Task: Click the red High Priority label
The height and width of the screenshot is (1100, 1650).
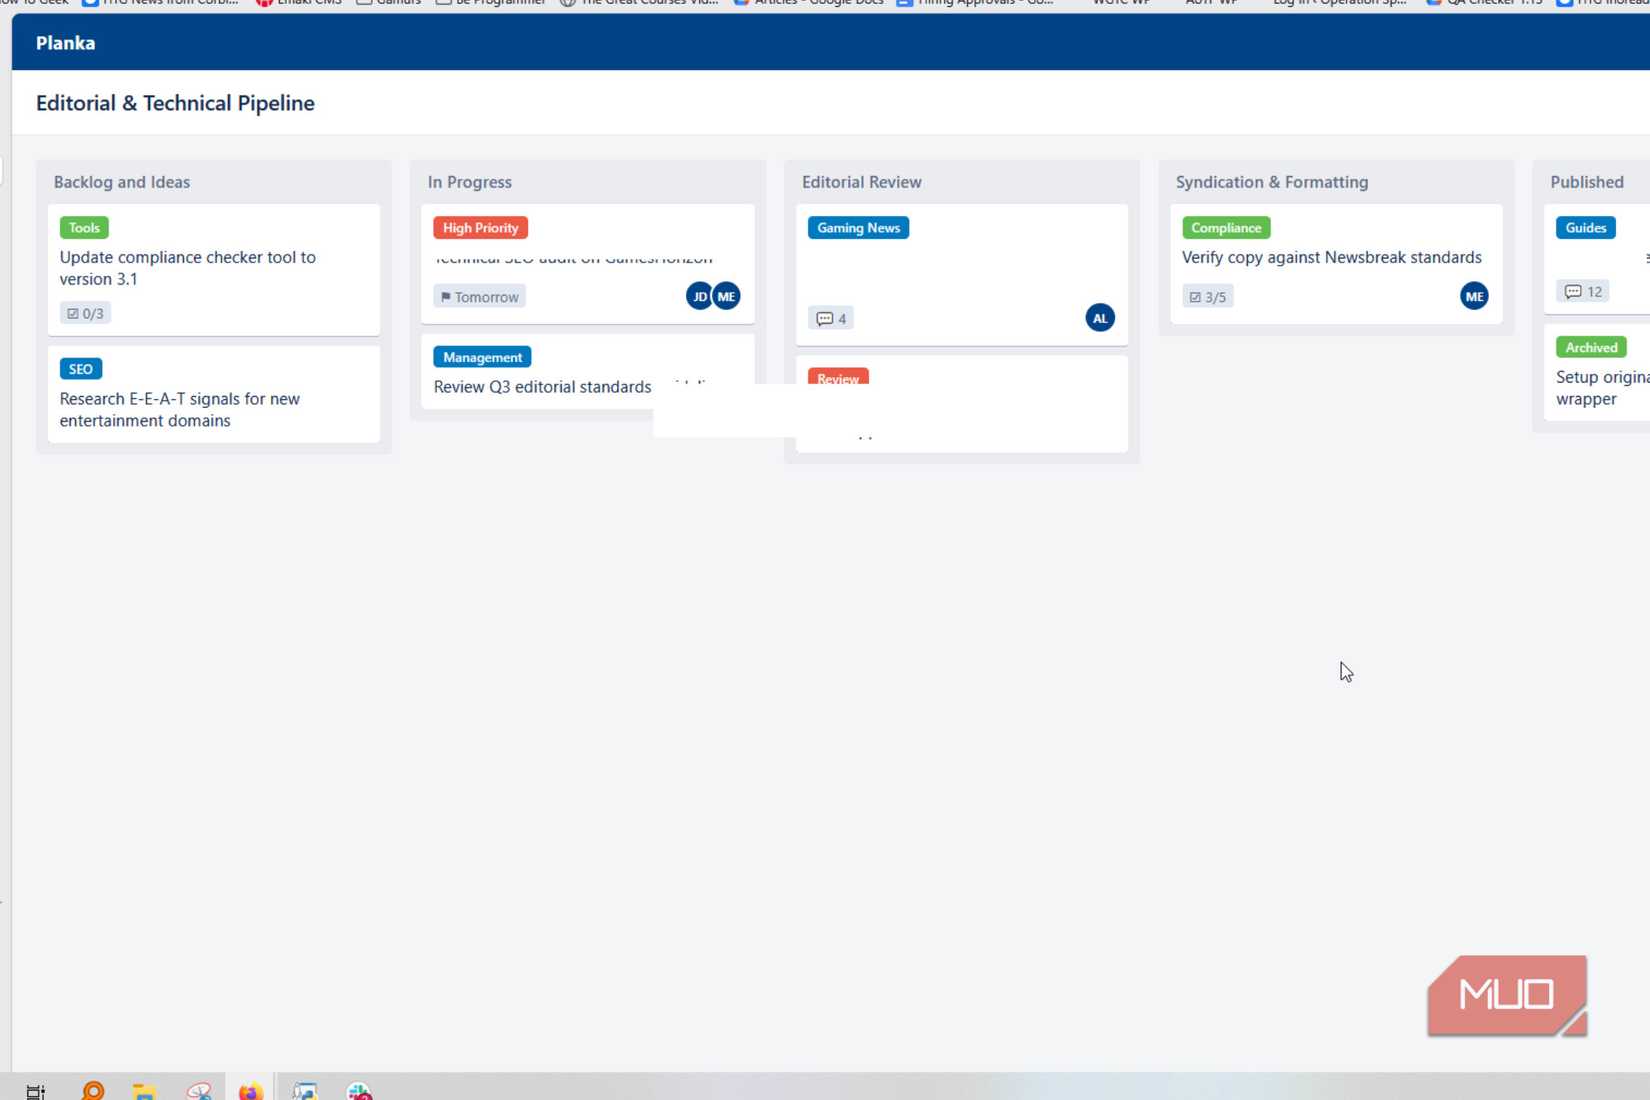Action: point(481,228)
